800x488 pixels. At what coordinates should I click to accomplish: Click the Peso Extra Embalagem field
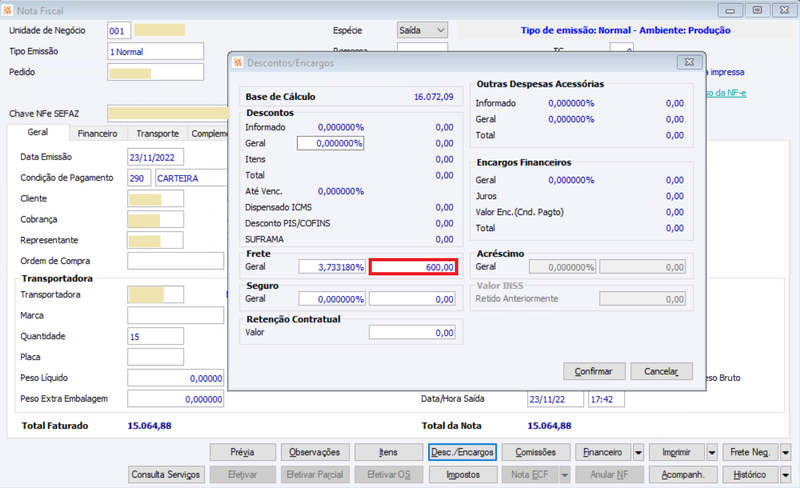[x=176, y=399]
